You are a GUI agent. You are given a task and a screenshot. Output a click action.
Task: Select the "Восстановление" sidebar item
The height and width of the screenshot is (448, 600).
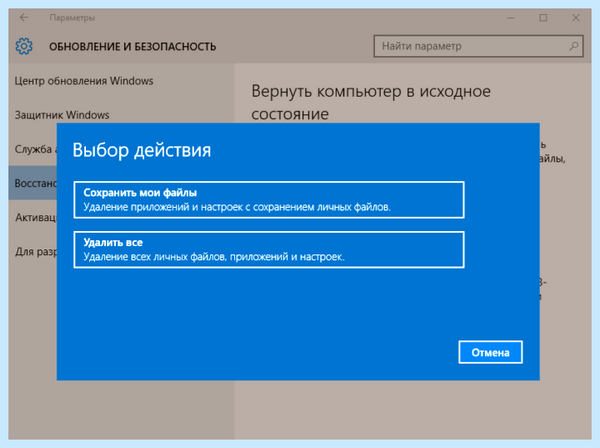point(33,183)
